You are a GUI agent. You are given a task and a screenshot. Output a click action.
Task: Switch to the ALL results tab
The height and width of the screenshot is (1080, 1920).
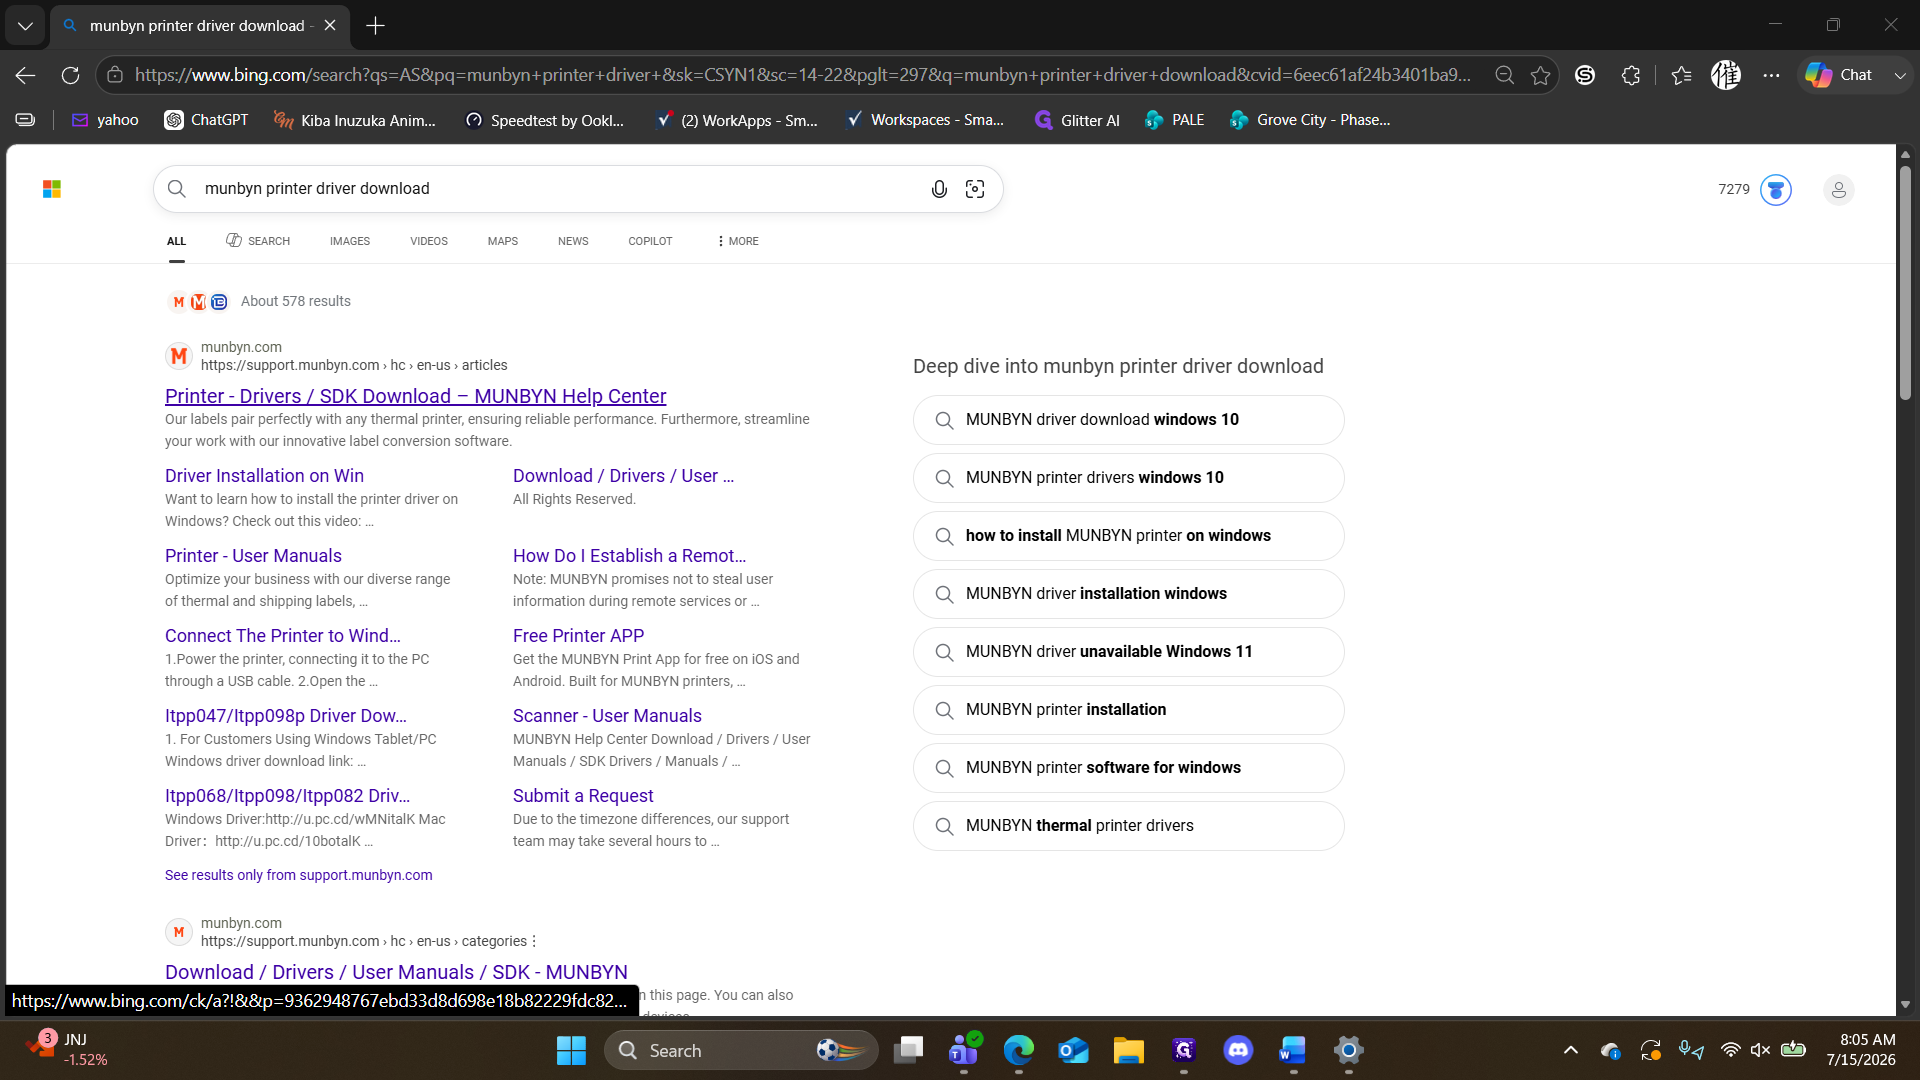pyautogui.click(x=176, y=241)
